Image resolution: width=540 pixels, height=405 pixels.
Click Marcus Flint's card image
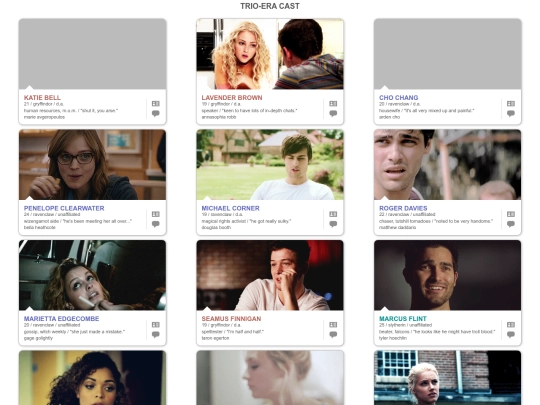click(x=447, y=275)
